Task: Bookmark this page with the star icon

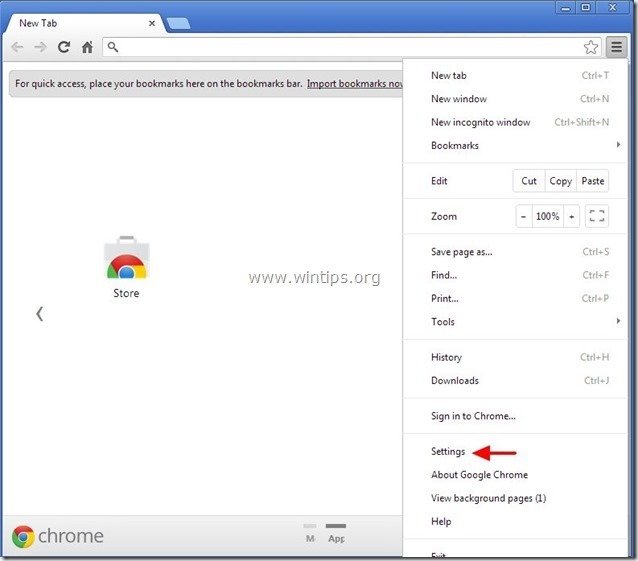Action: (591, 47)
